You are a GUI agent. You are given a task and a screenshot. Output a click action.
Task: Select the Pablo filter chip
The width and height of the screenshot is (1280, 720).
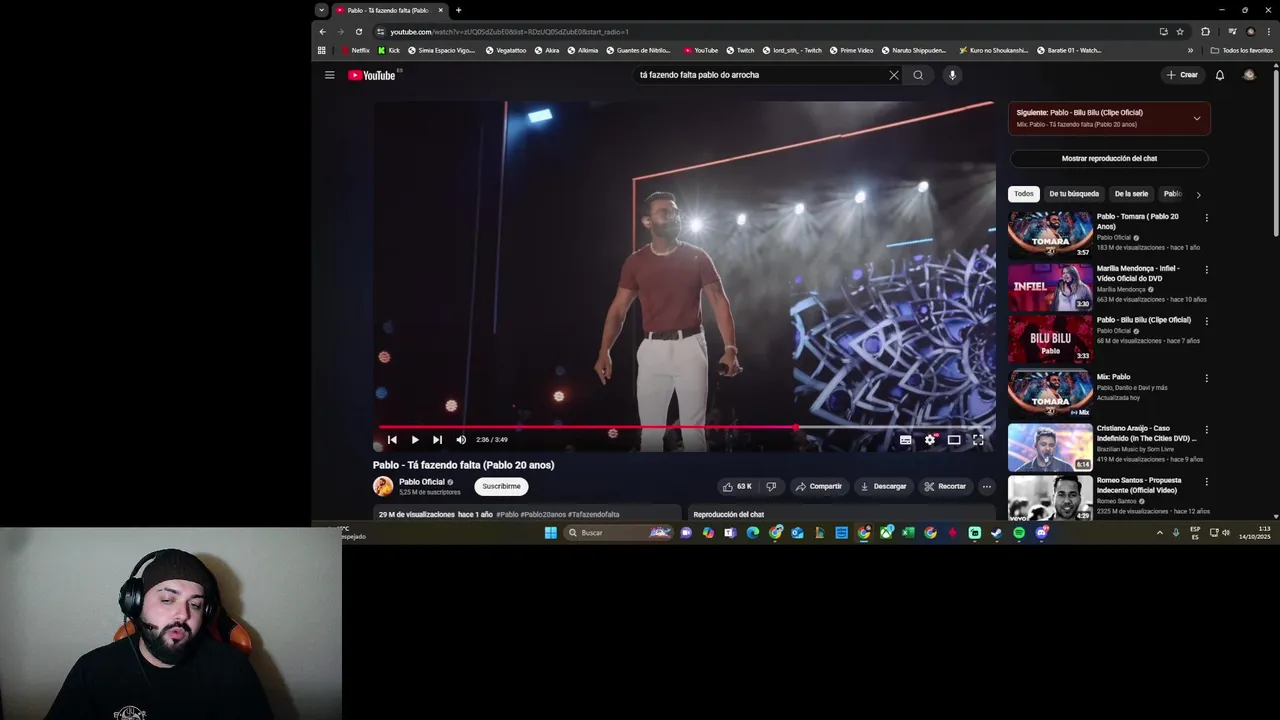coord(1173,194)
